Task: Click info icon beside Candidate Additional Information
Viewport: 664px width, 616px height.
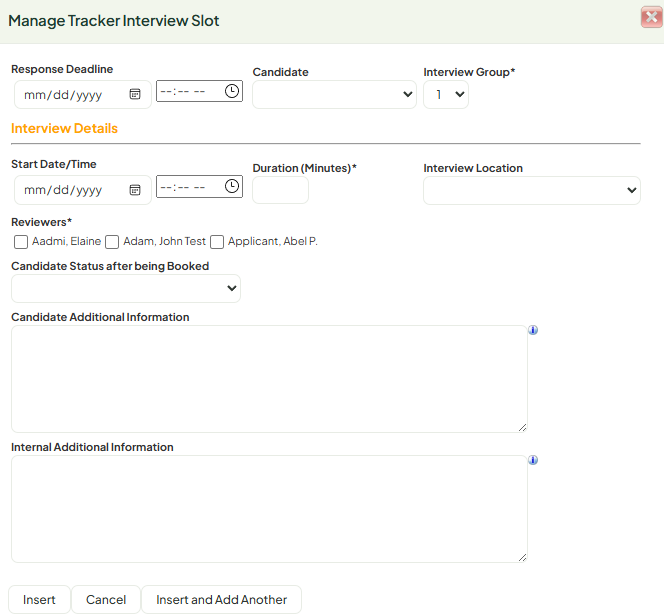Action: point(533,330)
